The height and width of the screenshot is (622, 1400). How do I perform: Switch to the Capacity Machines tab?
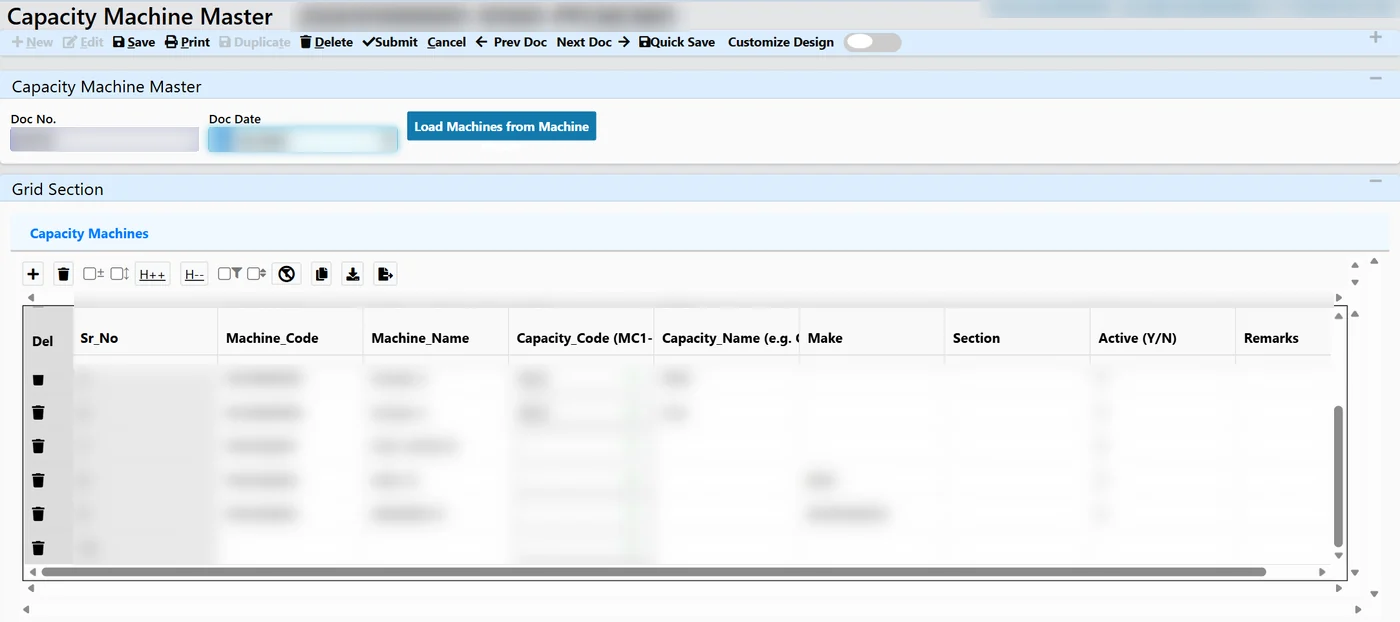(89, 233)
